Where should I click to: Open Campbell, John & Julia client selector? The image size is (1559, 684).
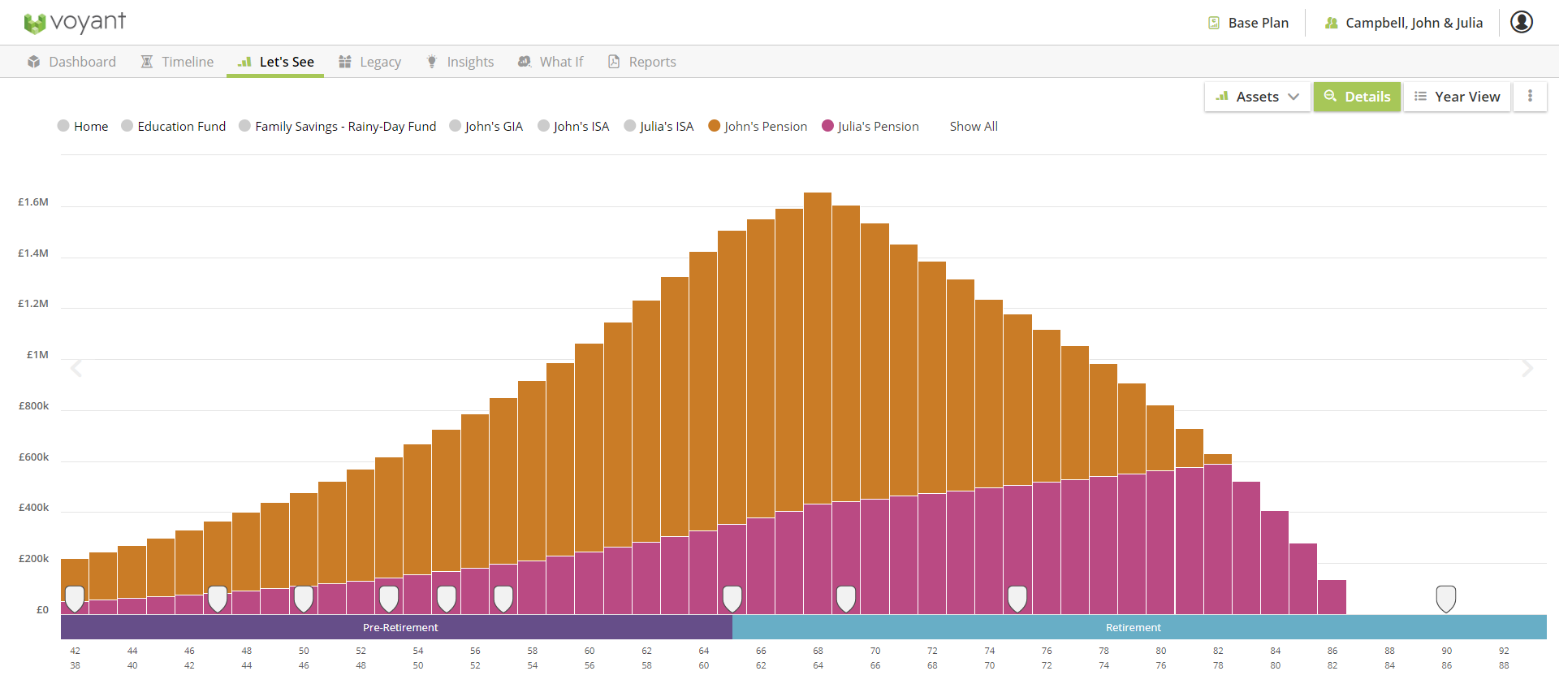pos(1403,23)
